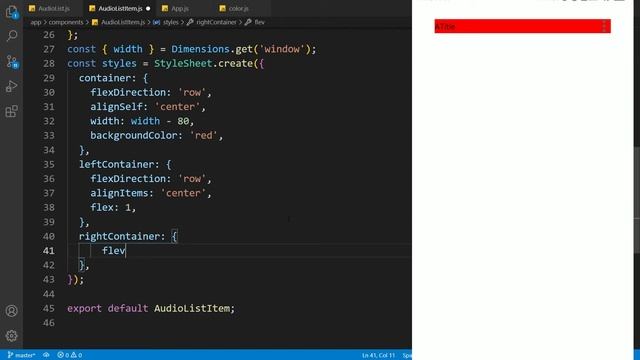Click the rightContainer breadcrumb segment
Screen dimensions: 640x360
[x=216, y=22]
